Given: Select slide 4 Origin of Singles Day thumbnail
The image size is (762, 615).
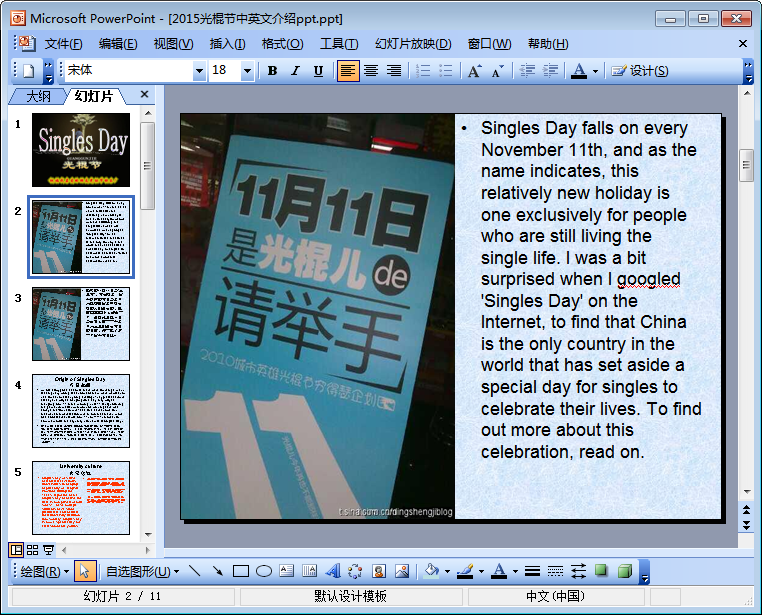Looking at the screenshot, I should 81,411.
